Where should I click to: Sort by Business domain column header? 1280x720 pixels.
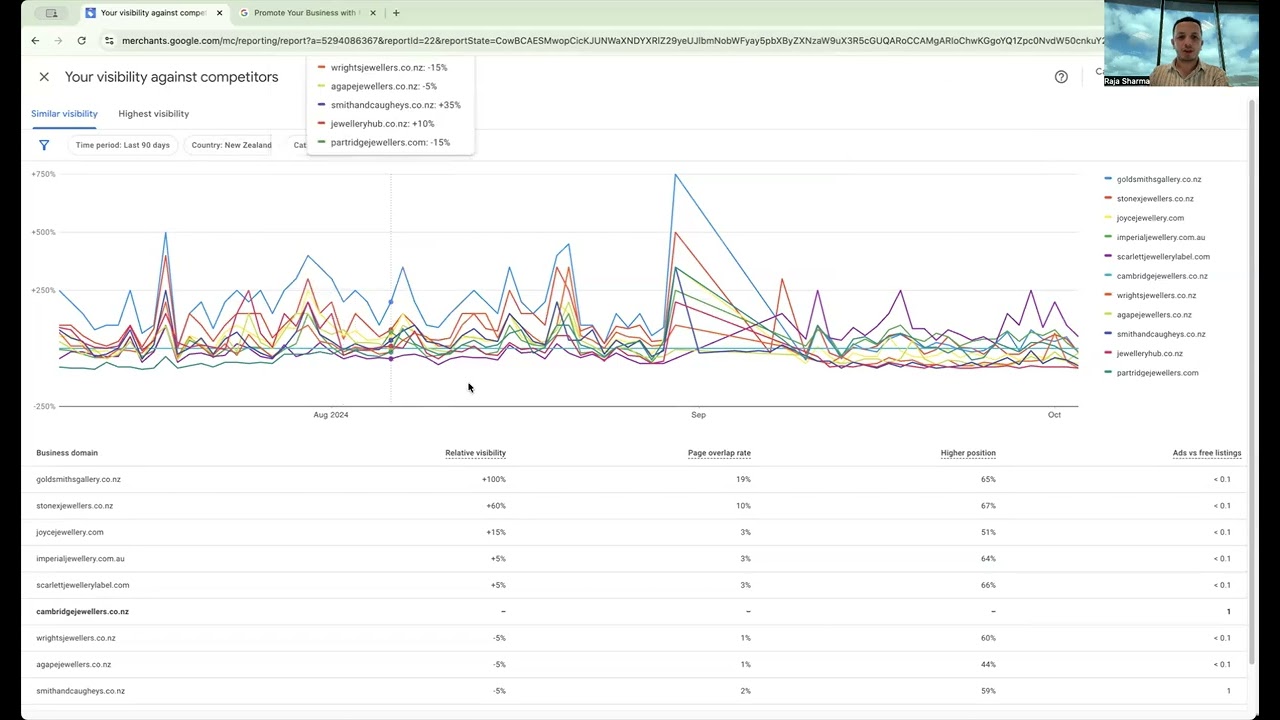[x=67, y=453]
